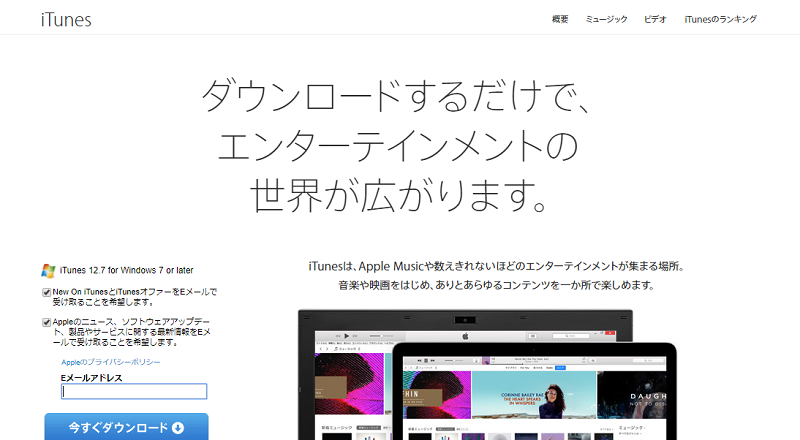Viewport: 800px width, 440px height.
Task: Click the エンターテインメントの headline line
Action: click(x=398, y=146)
